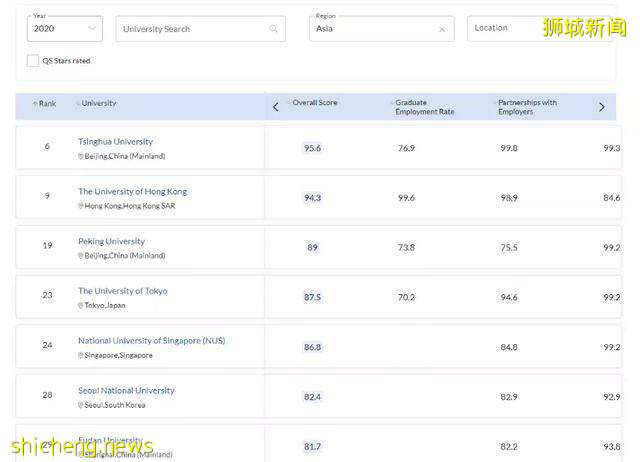
Task: Click the location pin icon under Tsinghua University
Action: tap(81, 157)
